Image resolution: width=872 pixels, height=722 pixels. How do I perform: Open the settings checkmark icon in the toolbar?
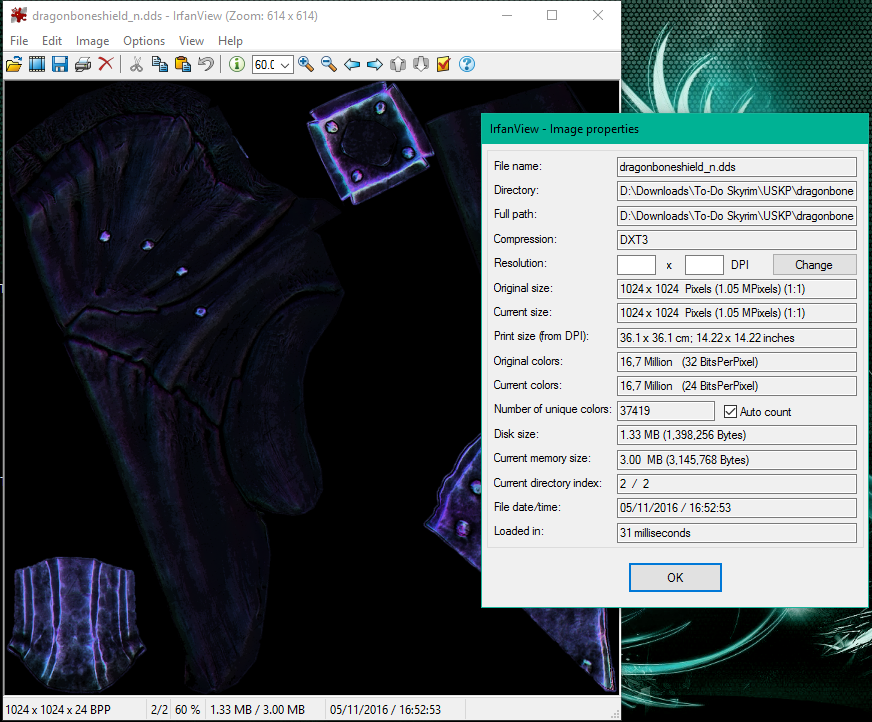(443, 65)
